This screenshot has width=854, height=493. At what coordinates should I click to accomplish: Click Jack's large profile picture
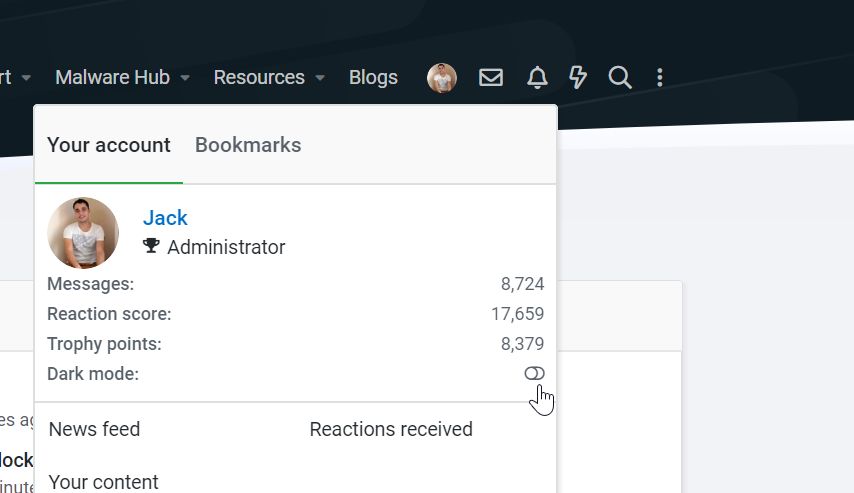click(83, 233)
